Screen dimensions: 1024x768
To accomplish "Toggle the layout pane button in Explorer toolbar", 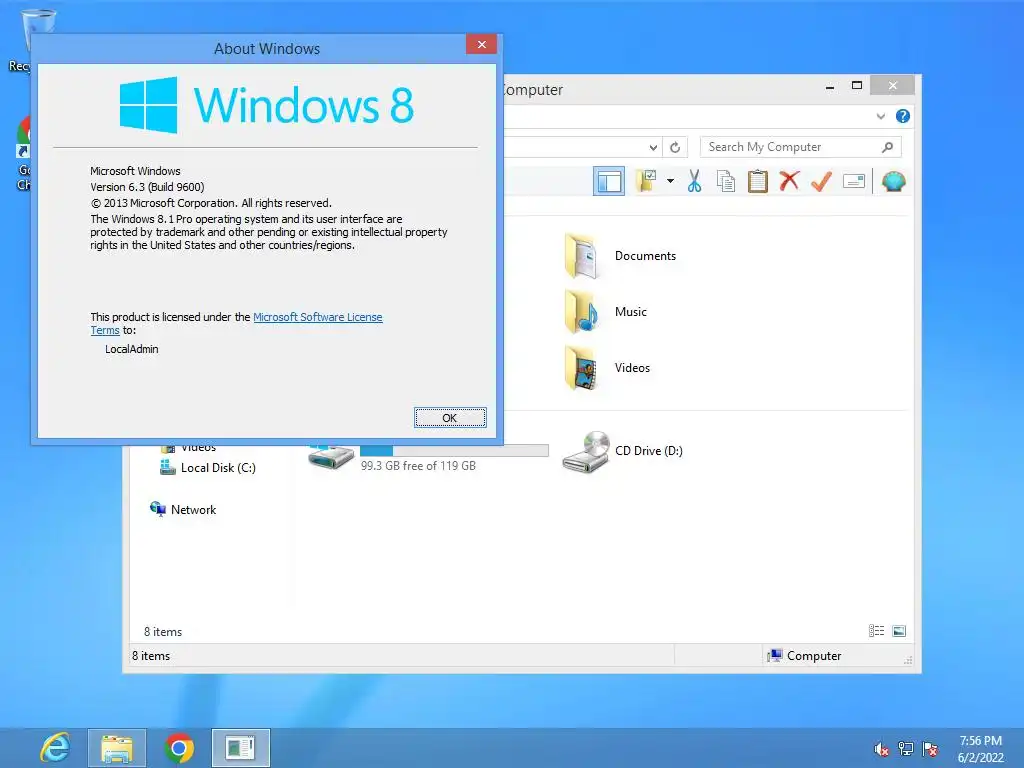I will click(609, 182).
